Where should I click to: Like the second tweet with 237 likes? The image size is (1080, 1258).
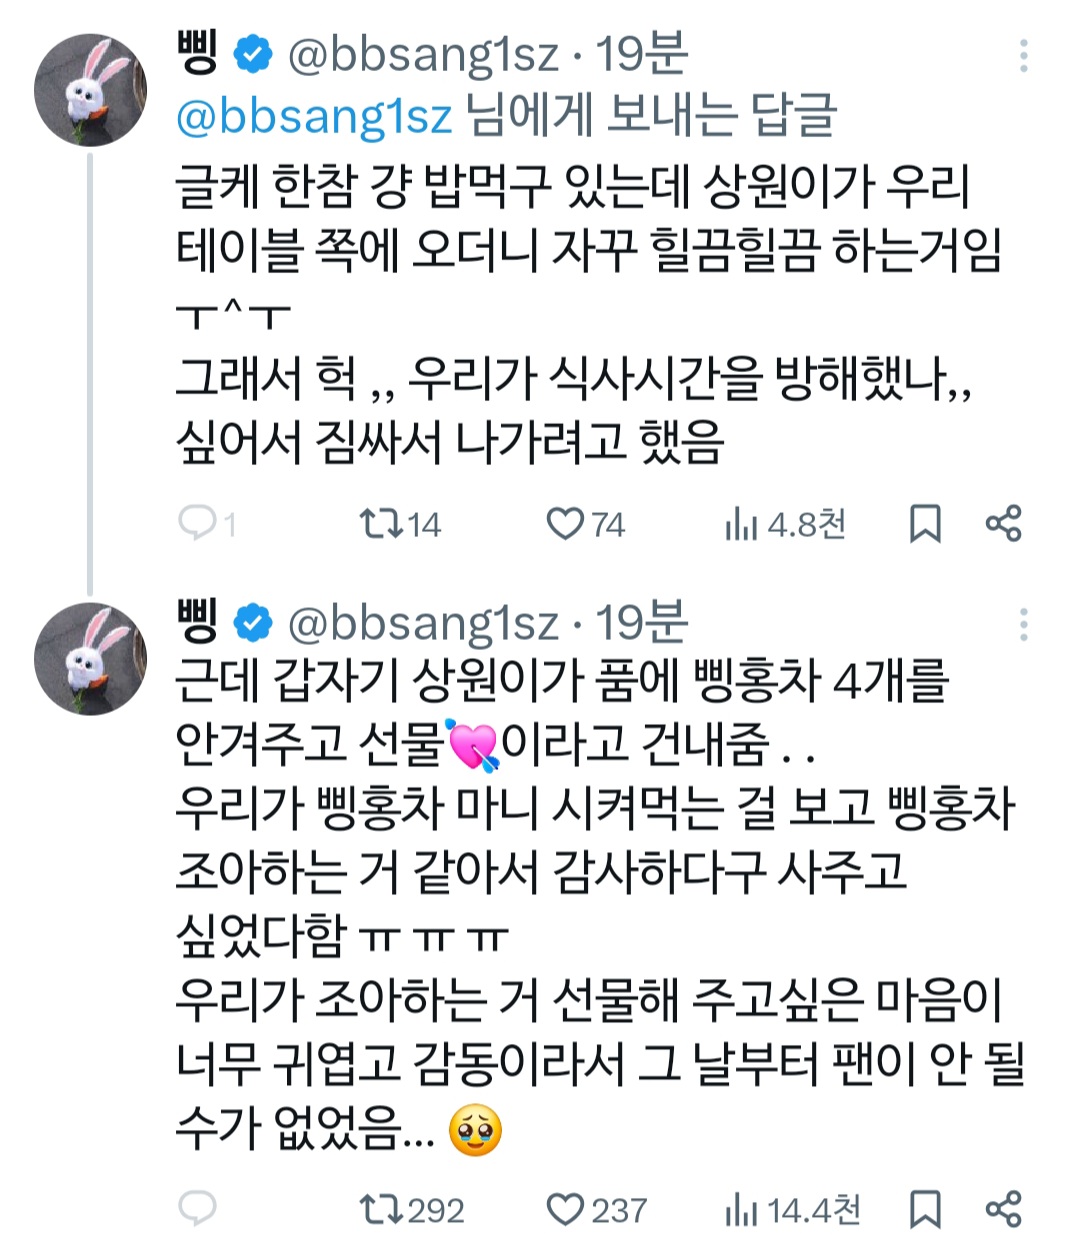click(565, 1210)
